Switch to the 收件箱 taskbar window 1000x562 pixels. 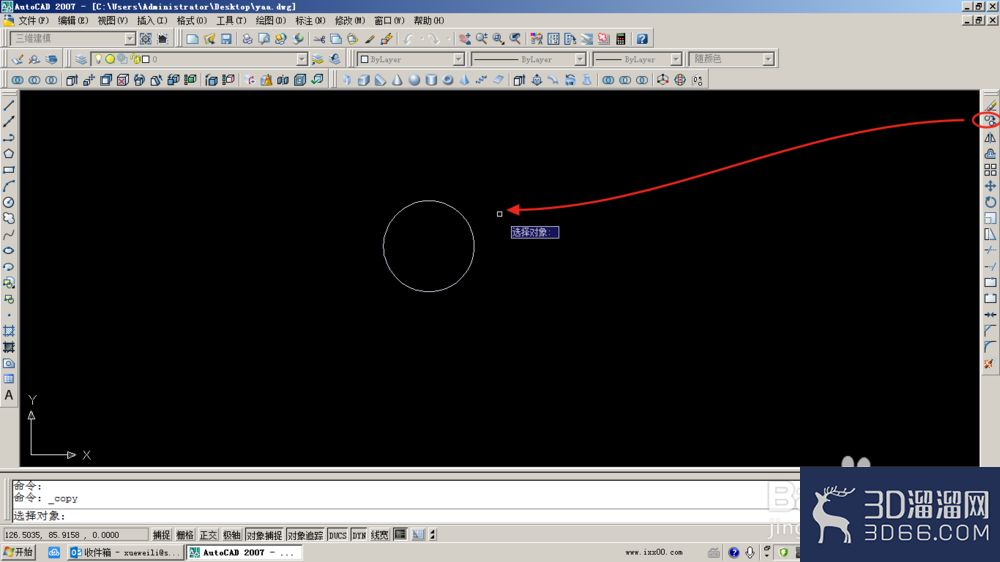tap(126, 552)
